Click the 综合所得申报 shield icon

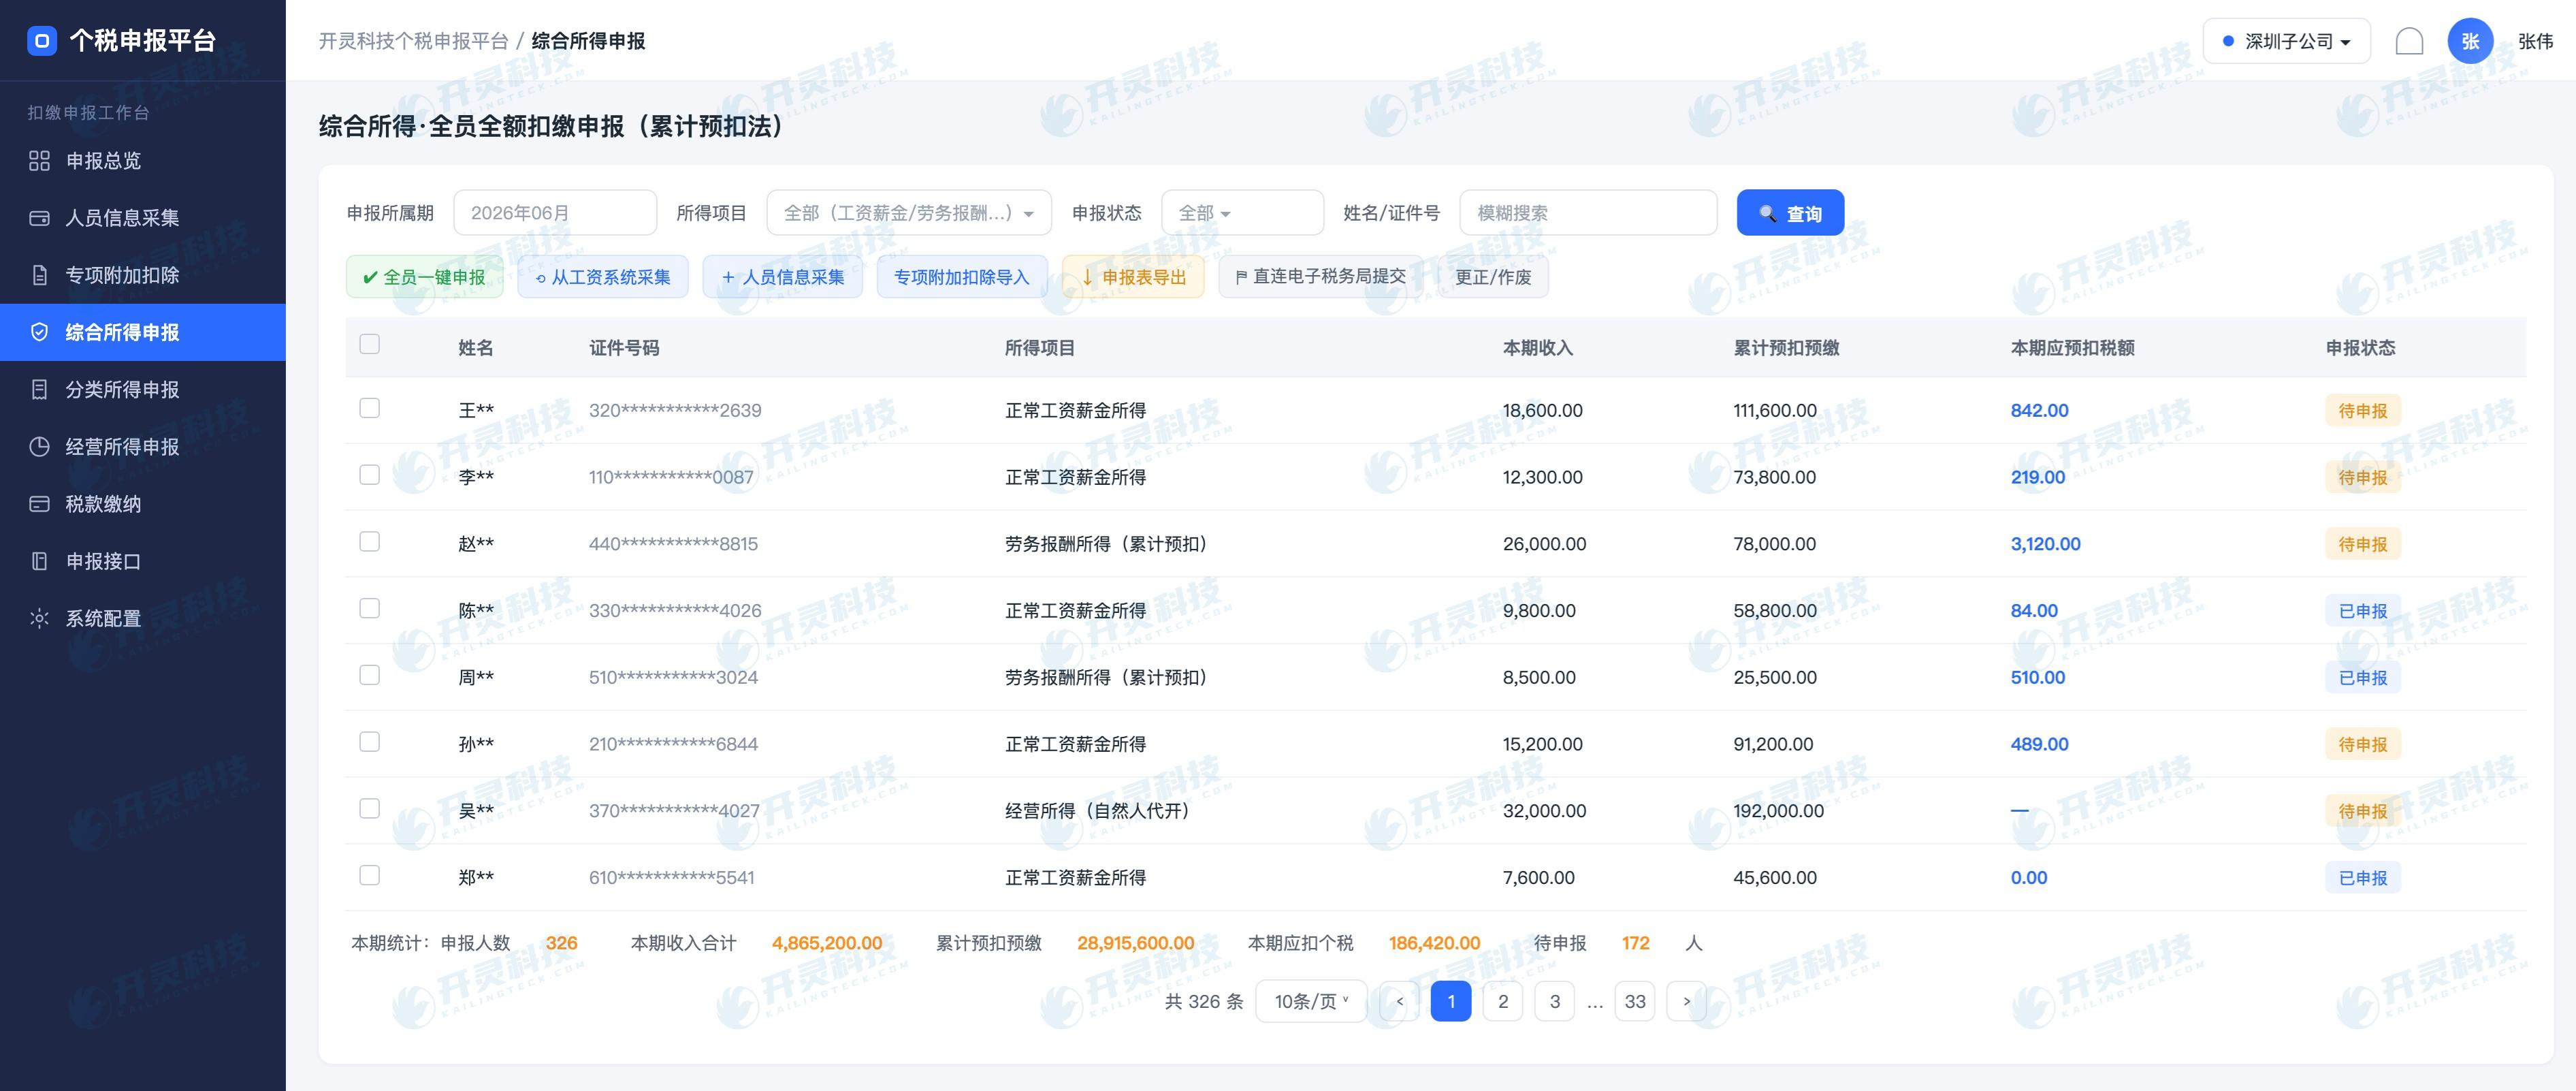[x=39, y=332]
